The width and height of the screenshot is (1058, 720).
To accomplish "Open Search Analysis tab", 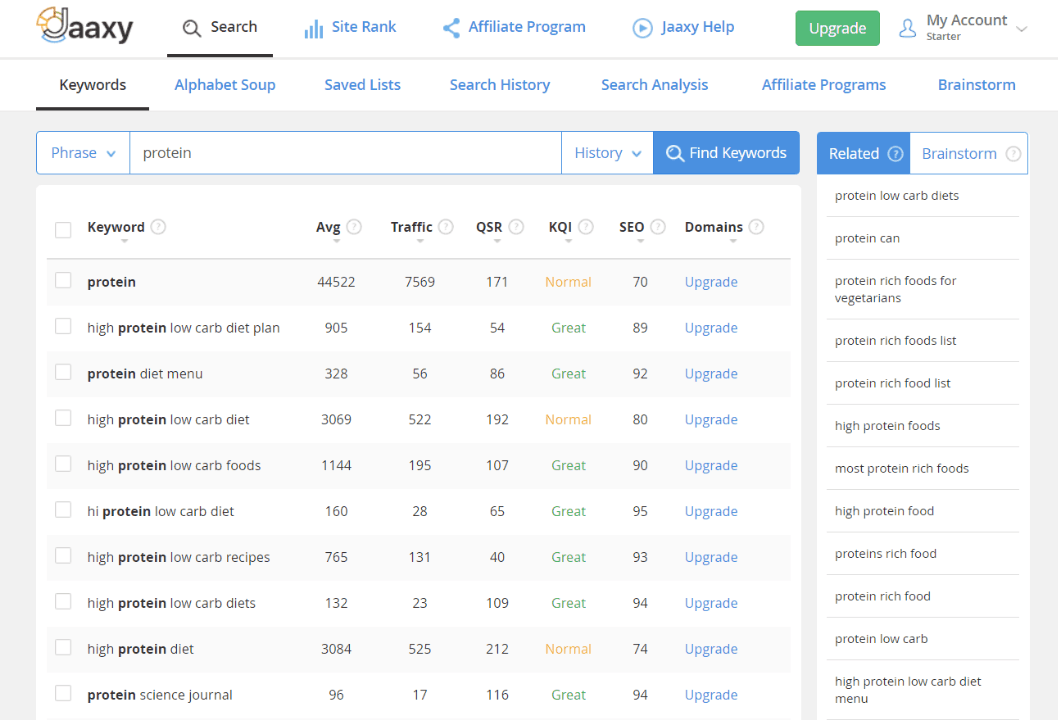I will (655, 85).
